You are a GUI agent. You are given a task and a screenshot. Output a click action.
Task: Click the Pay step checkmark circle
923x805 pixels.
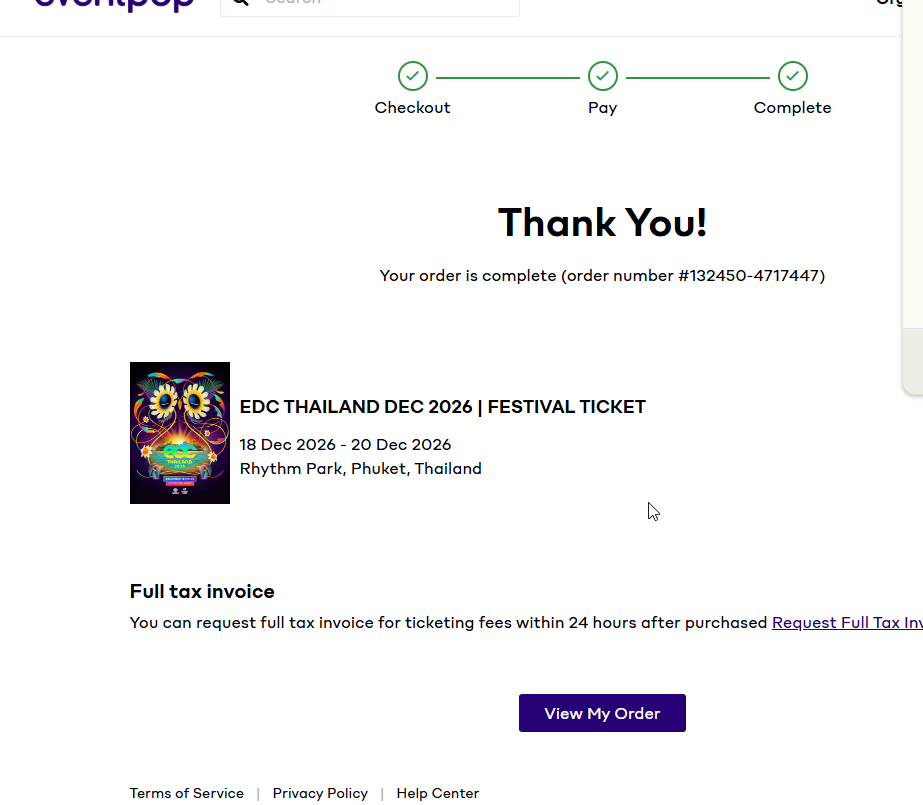pos(603,76)
